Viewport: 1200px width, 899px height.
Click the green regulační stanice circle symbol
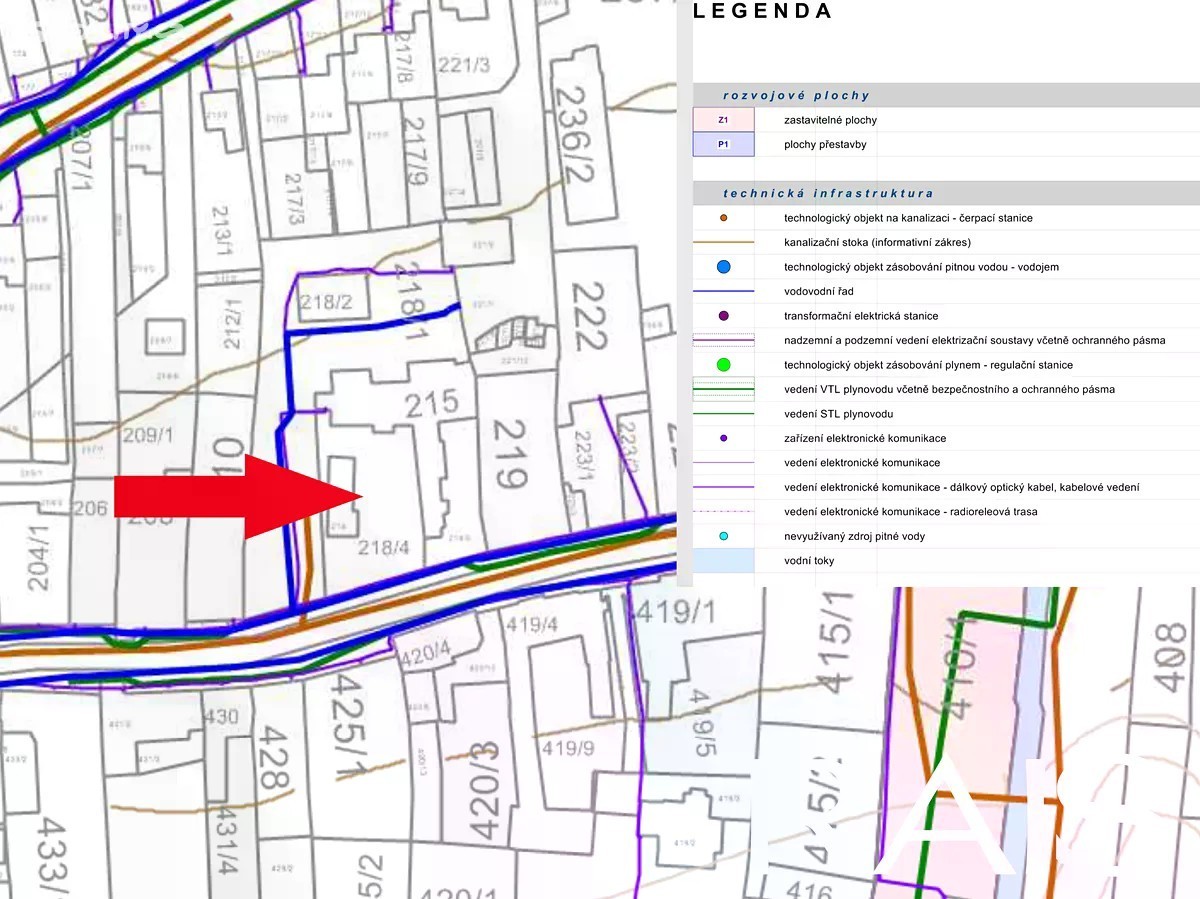[723, 365]
